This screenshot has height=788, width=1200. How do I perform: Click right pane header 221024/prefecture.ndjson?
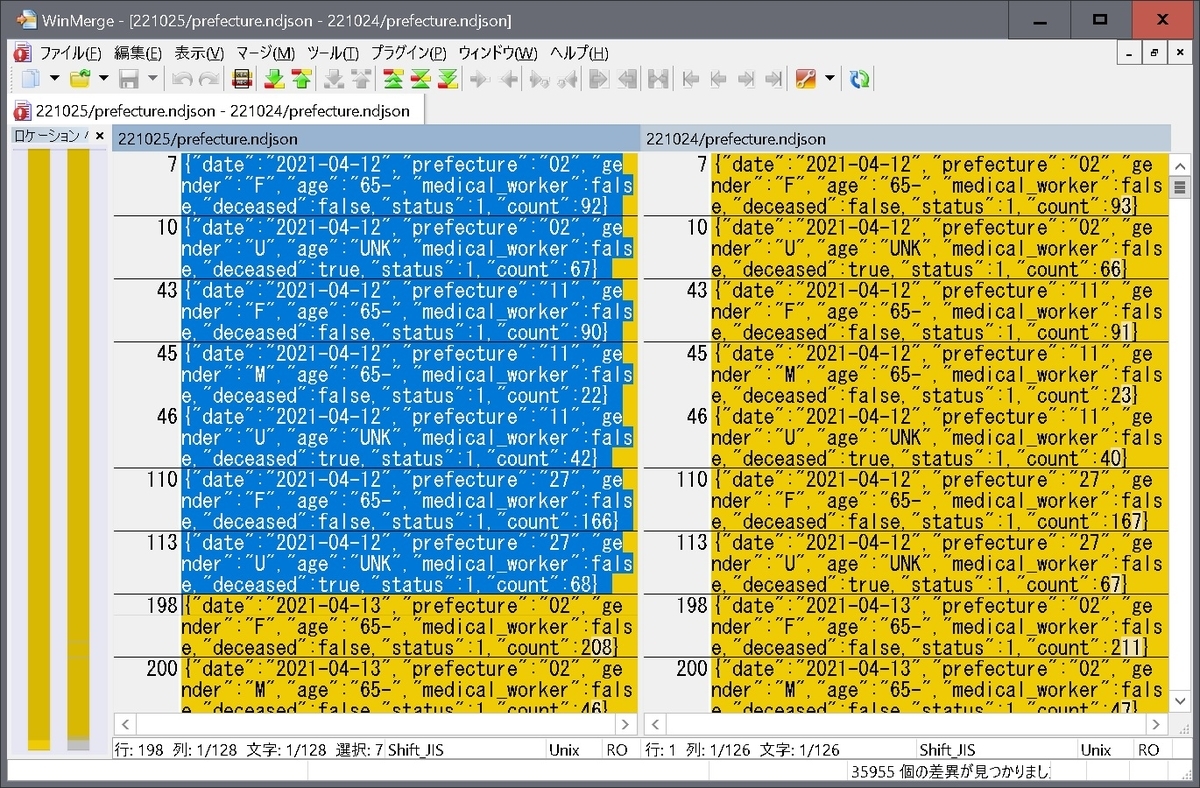click(906, 139)
